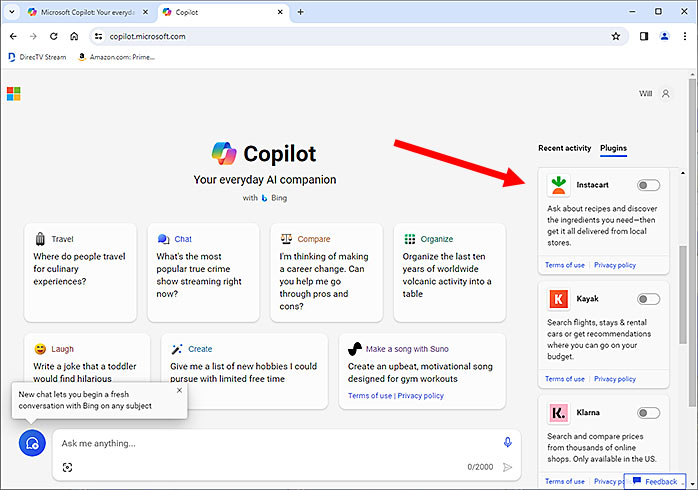Select the Plugins tab
Image resolution: width=698 pixels, height=490 pixels.
613,148
